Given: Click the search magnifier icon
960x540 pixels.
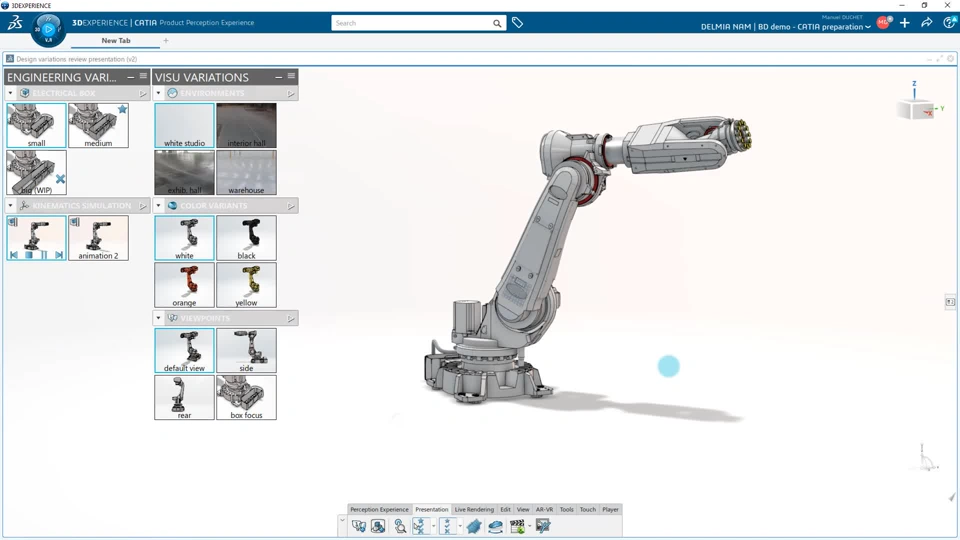Looking at the screenshot, I should (x=497, y=23).
